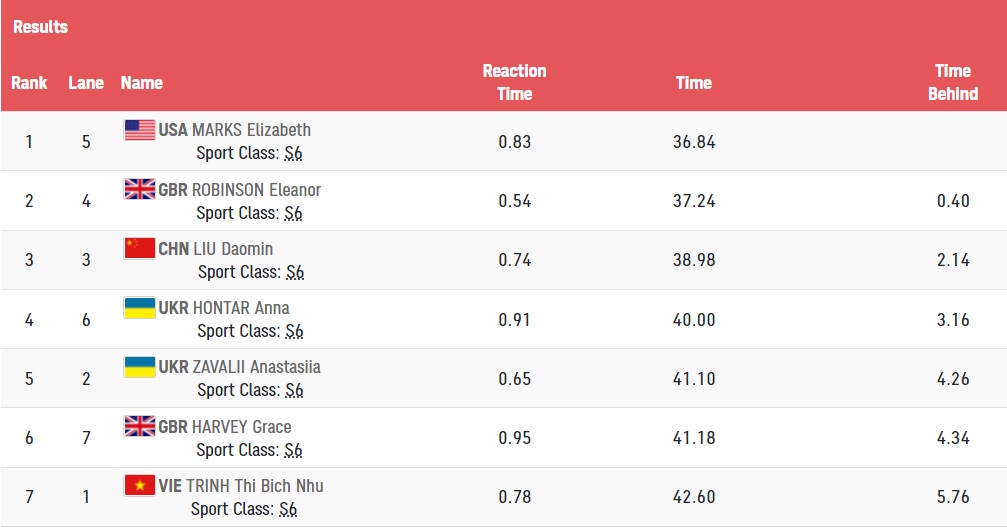Click the S6 abbreviation under MARKS Elizabeth
1007x527 pixels.
(x=293, y=153)
